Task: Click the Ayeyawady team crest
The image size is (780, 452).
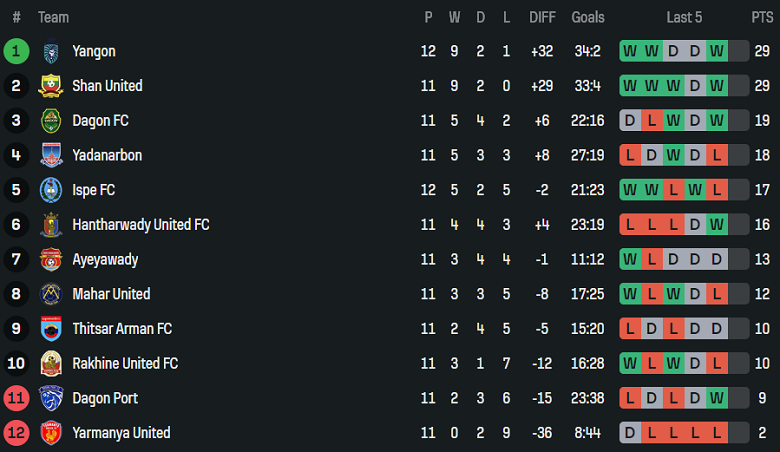Action: (50, 260)
